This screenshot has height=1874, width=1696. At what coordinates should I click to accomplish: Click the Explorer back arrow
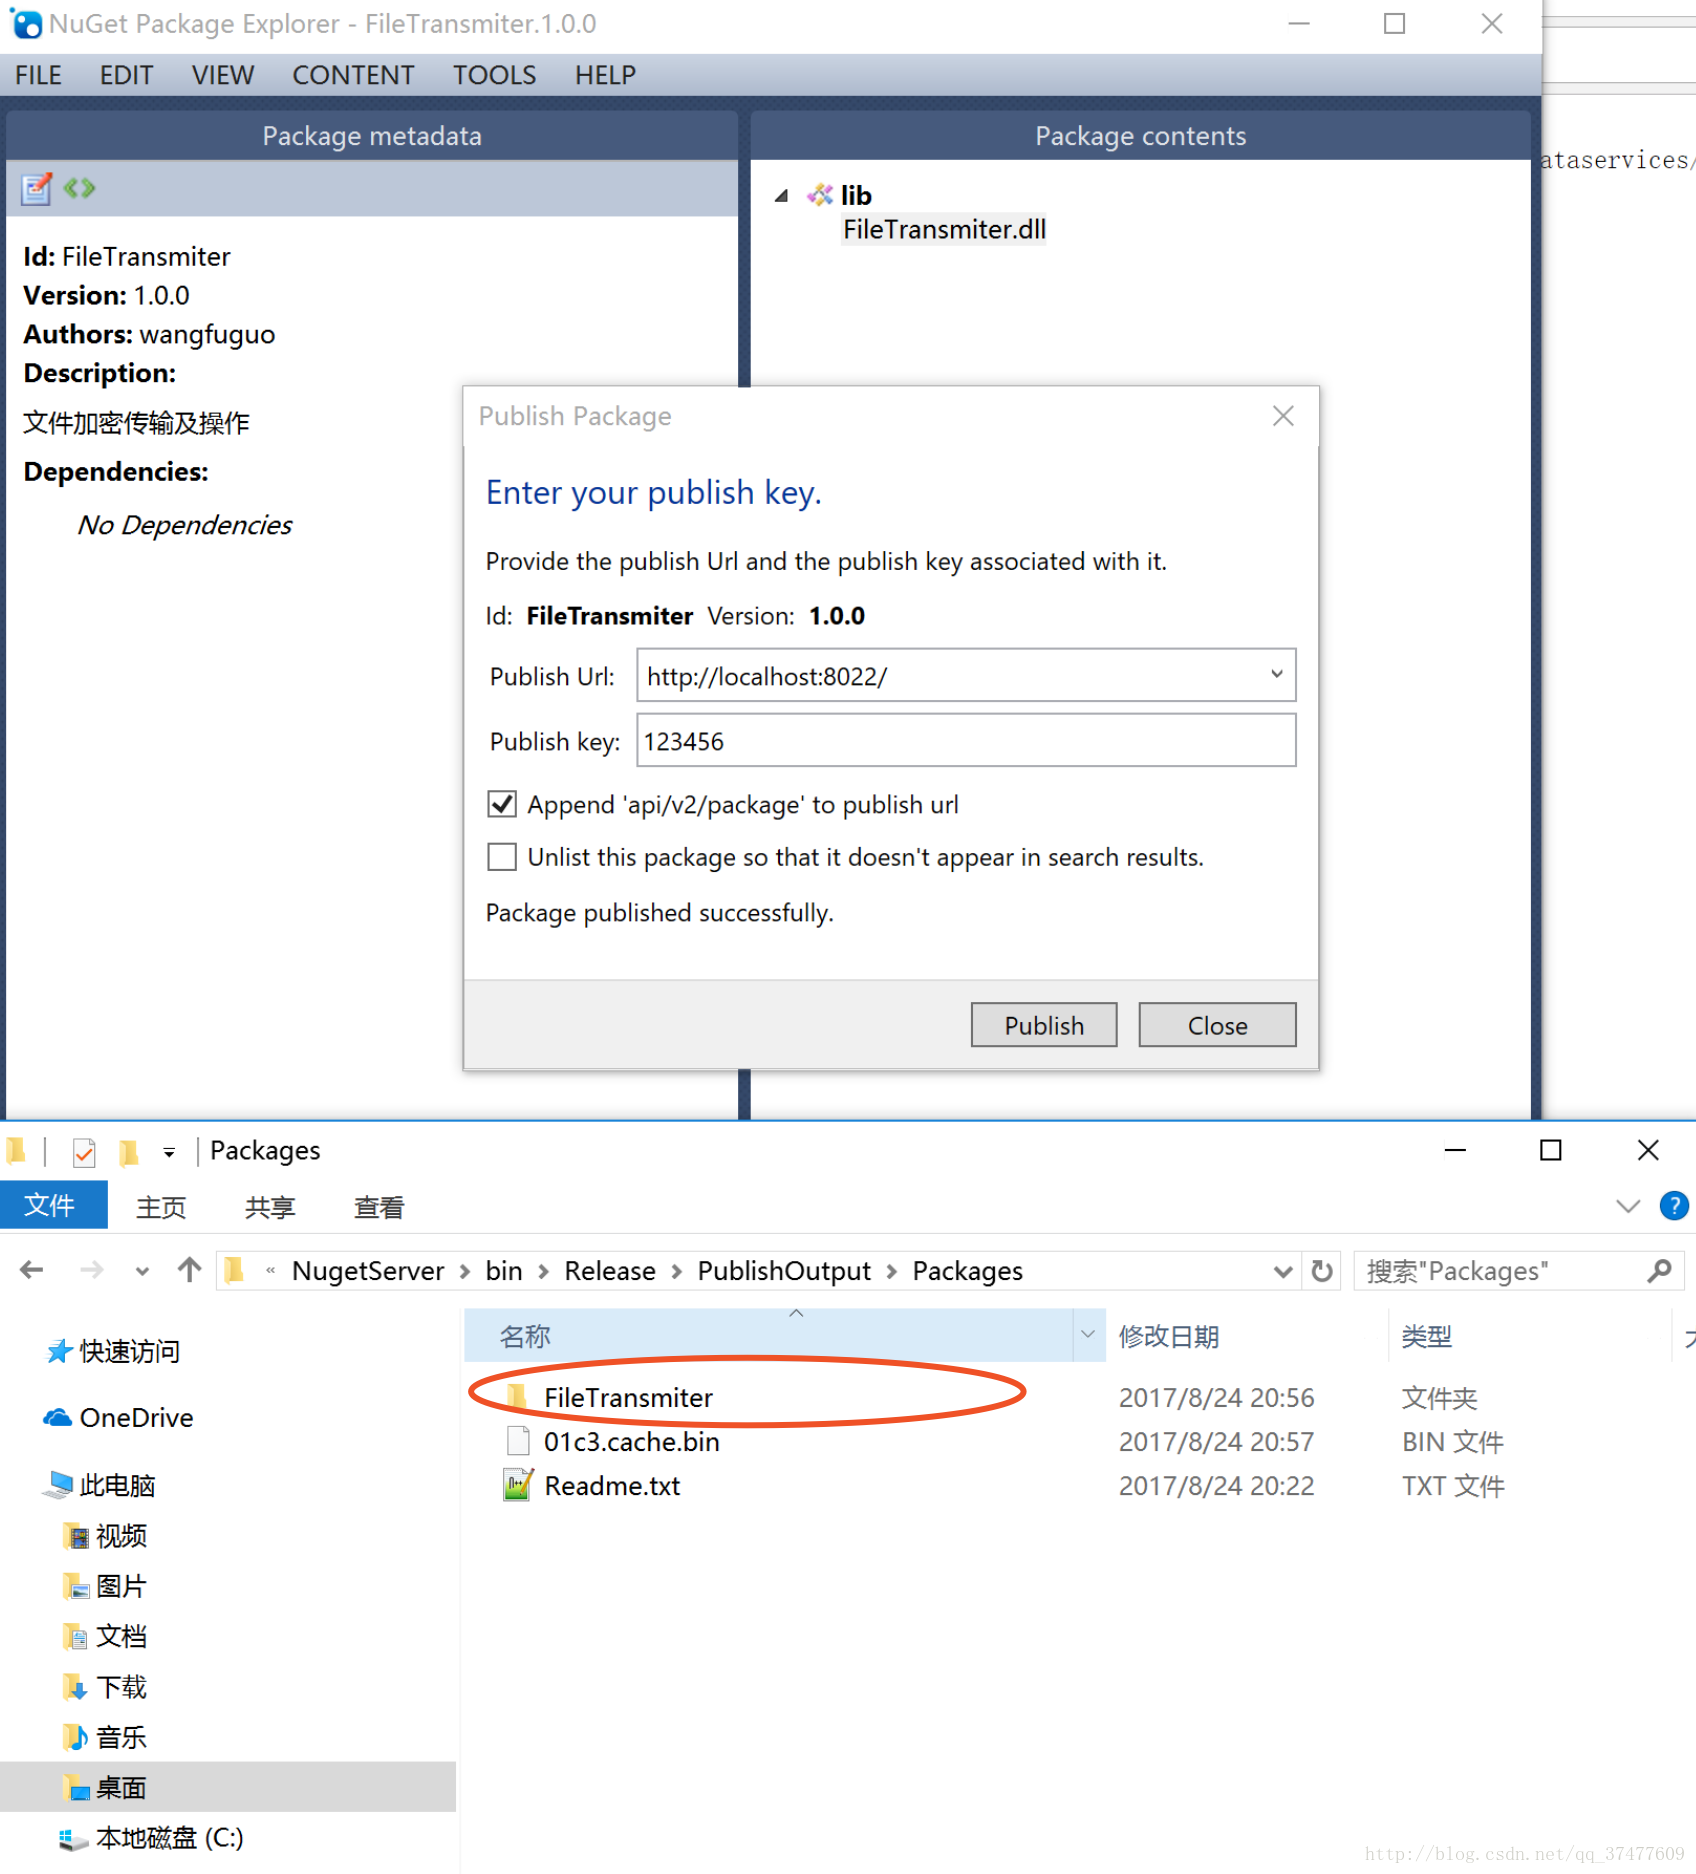32,1270
